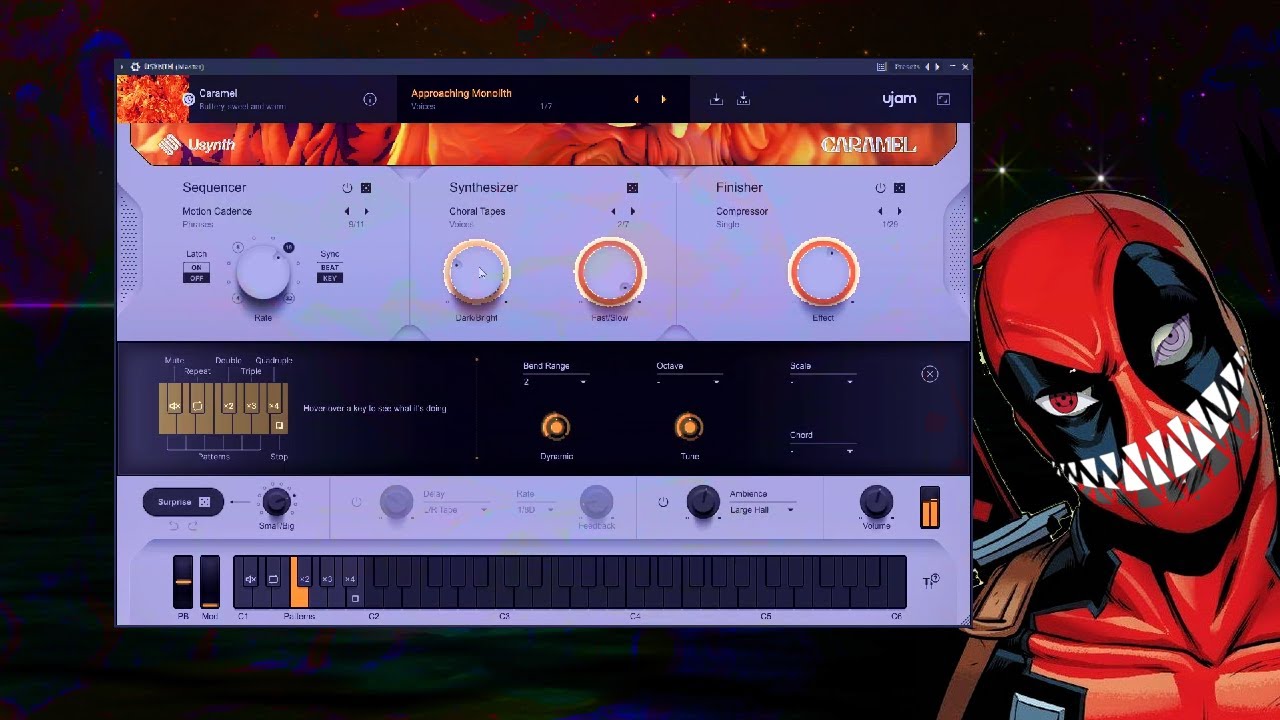Click the Dark/Bright knob
Image resolution: width=1280 pixels, height=720 pixels.
click(x=477, y=272)
